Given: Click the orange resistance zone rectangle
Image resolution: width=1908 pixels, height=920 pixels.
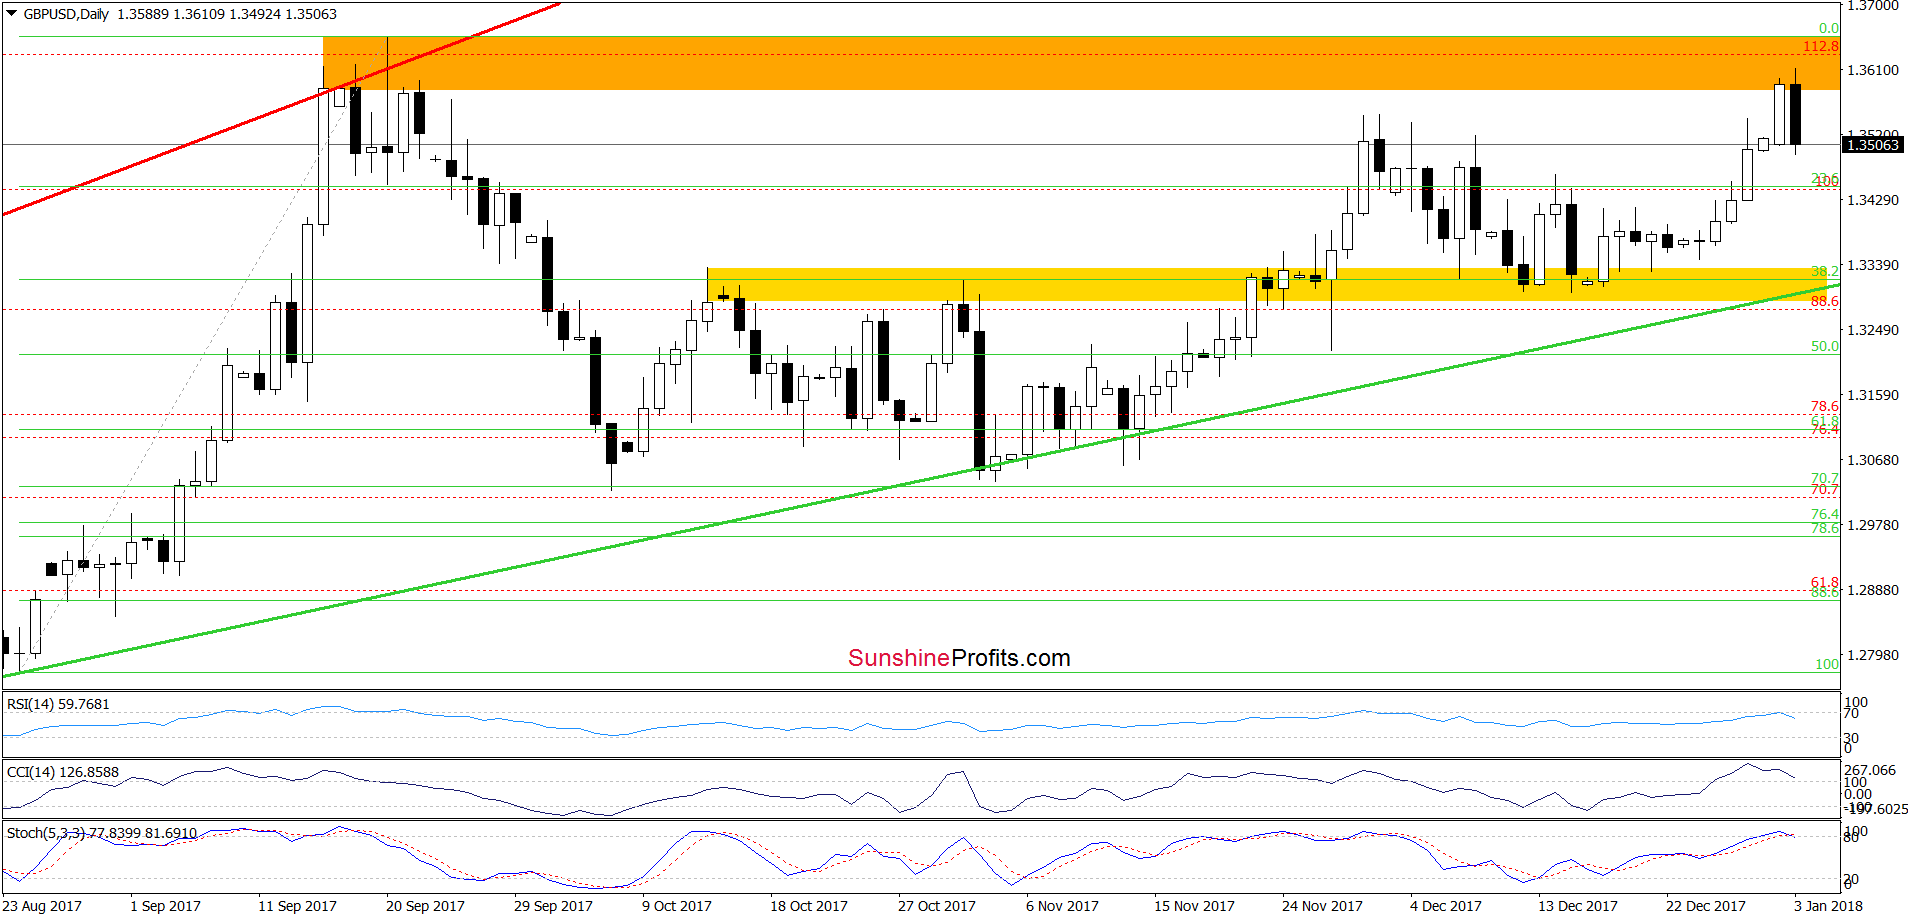Looking at the screenshot, I should tap(1081, 63).
